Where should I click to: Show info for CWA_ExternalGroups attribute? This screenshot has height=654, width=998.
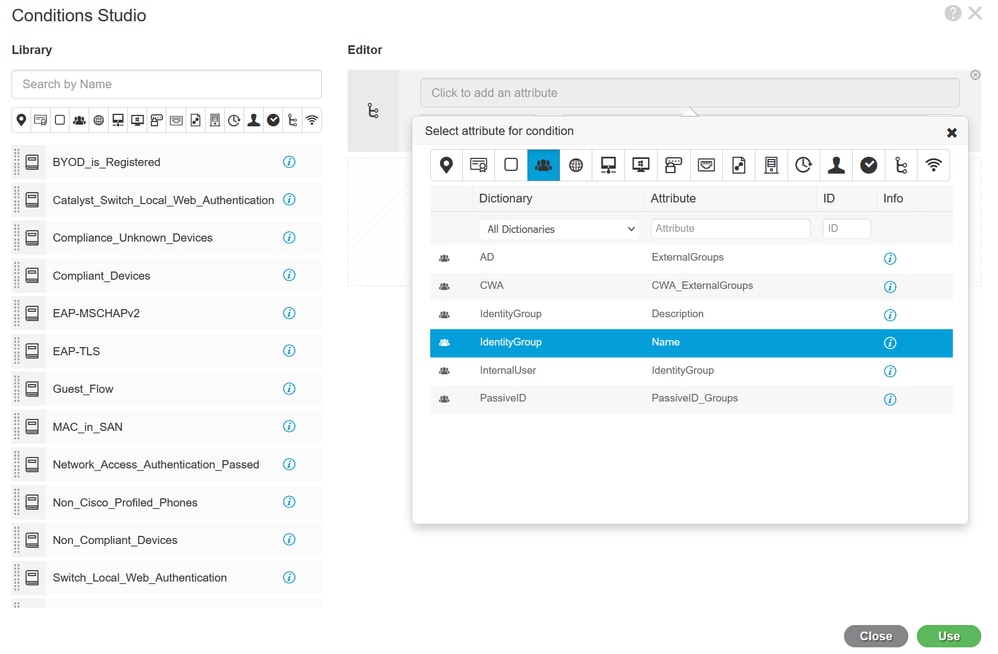[x=890, y=287]
